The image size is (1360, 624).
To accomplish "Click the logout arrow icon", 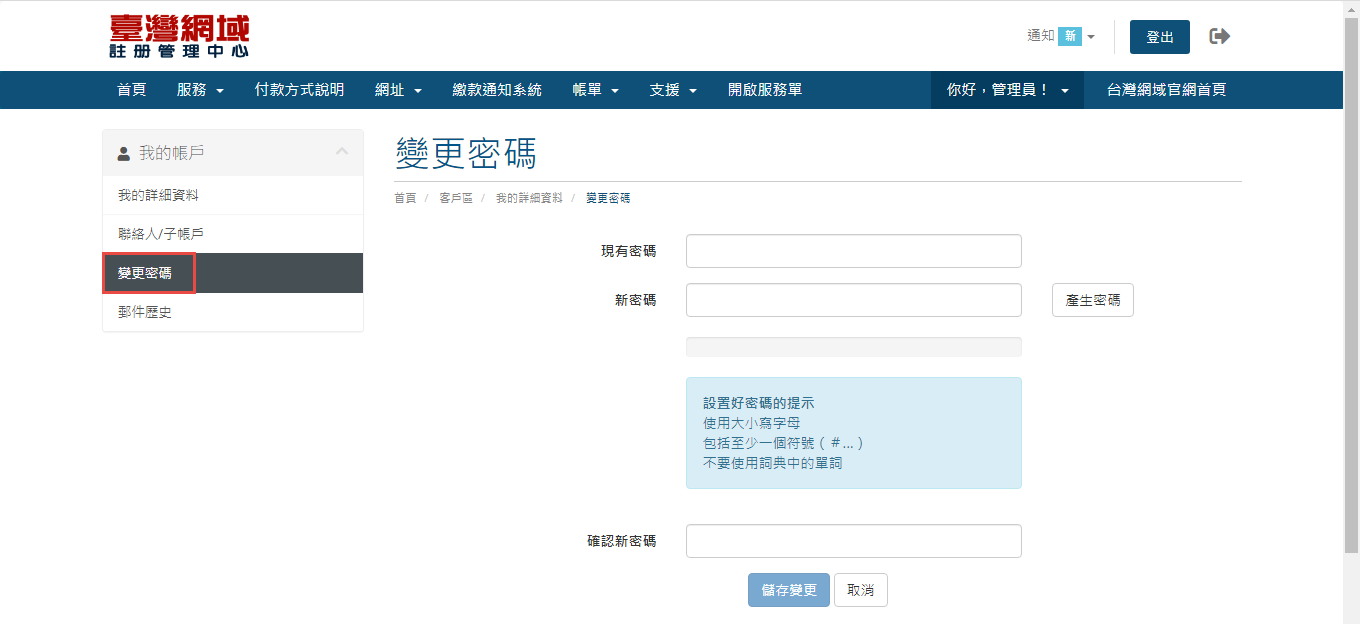I will [x=1219, y=37].
